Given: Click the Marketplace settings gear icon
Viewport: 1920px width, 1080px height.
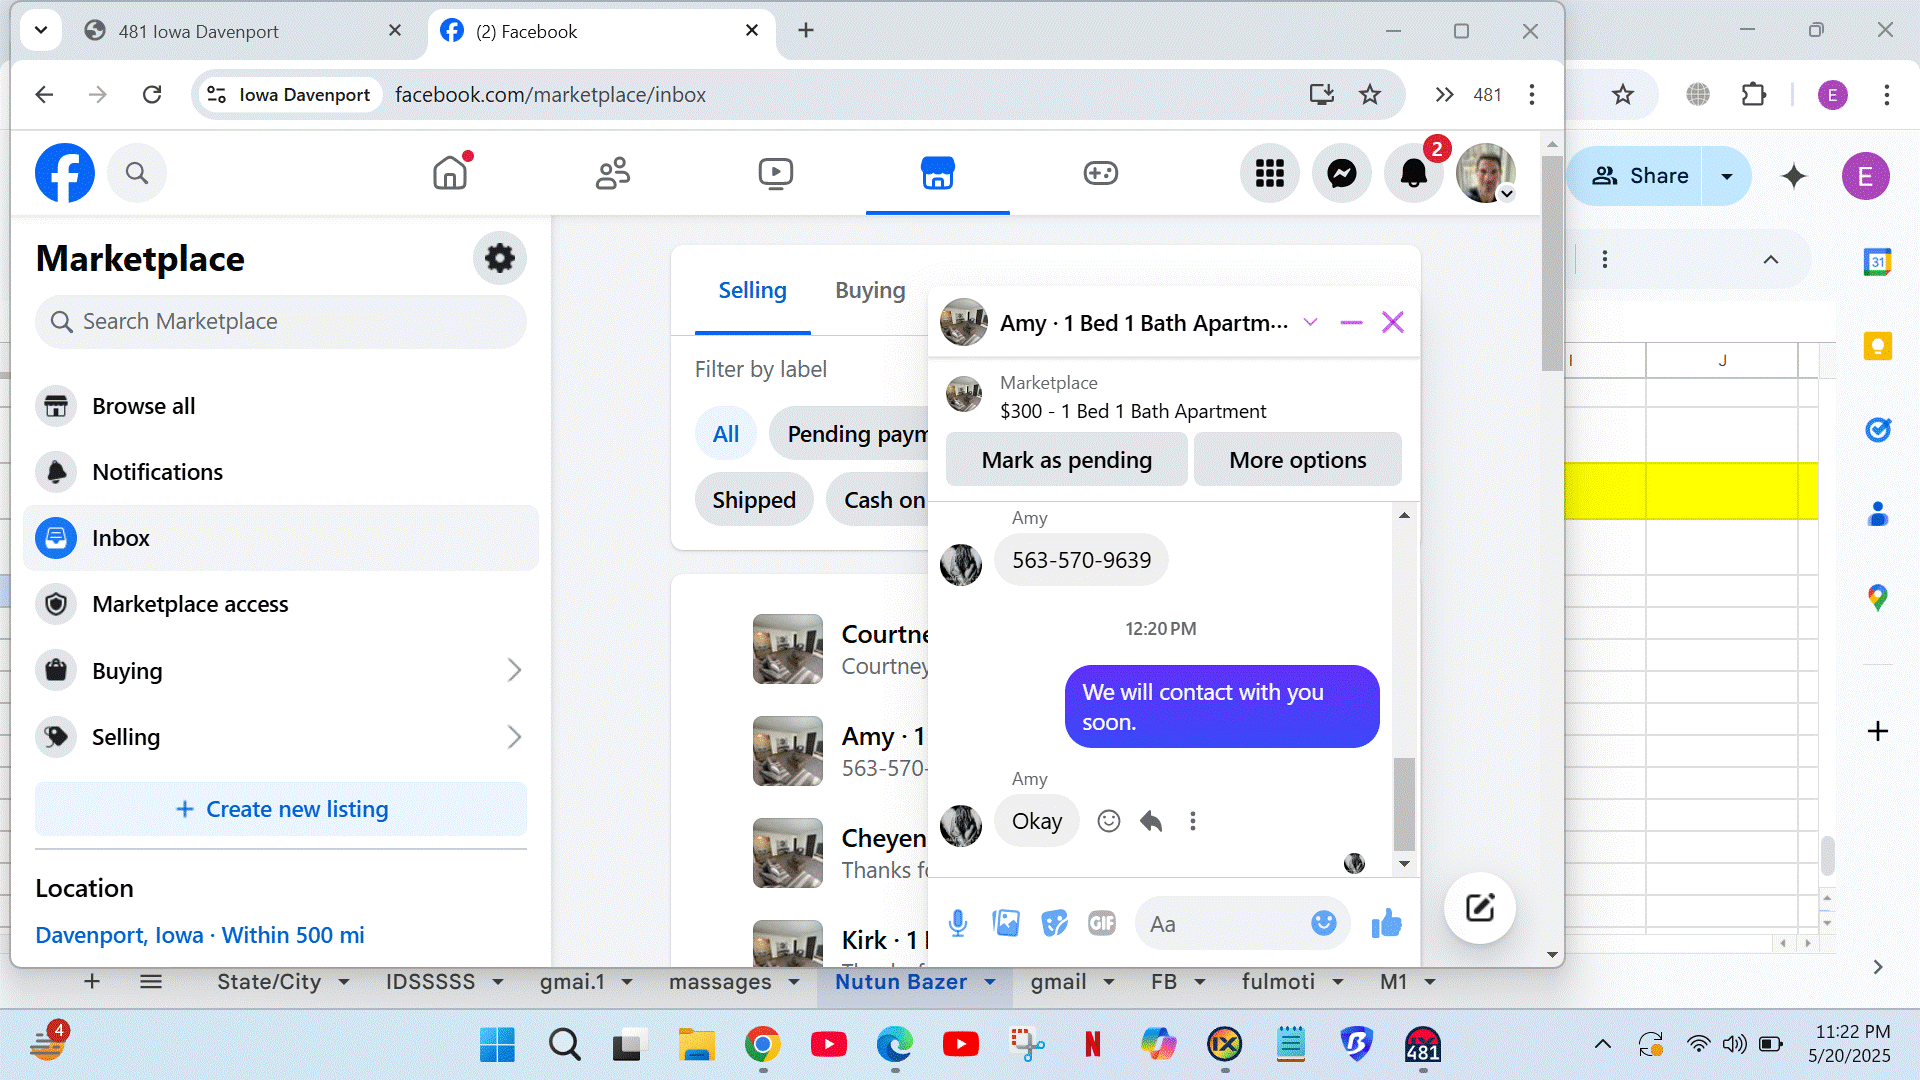Looking at the screenshot, I should pos(499,259).
